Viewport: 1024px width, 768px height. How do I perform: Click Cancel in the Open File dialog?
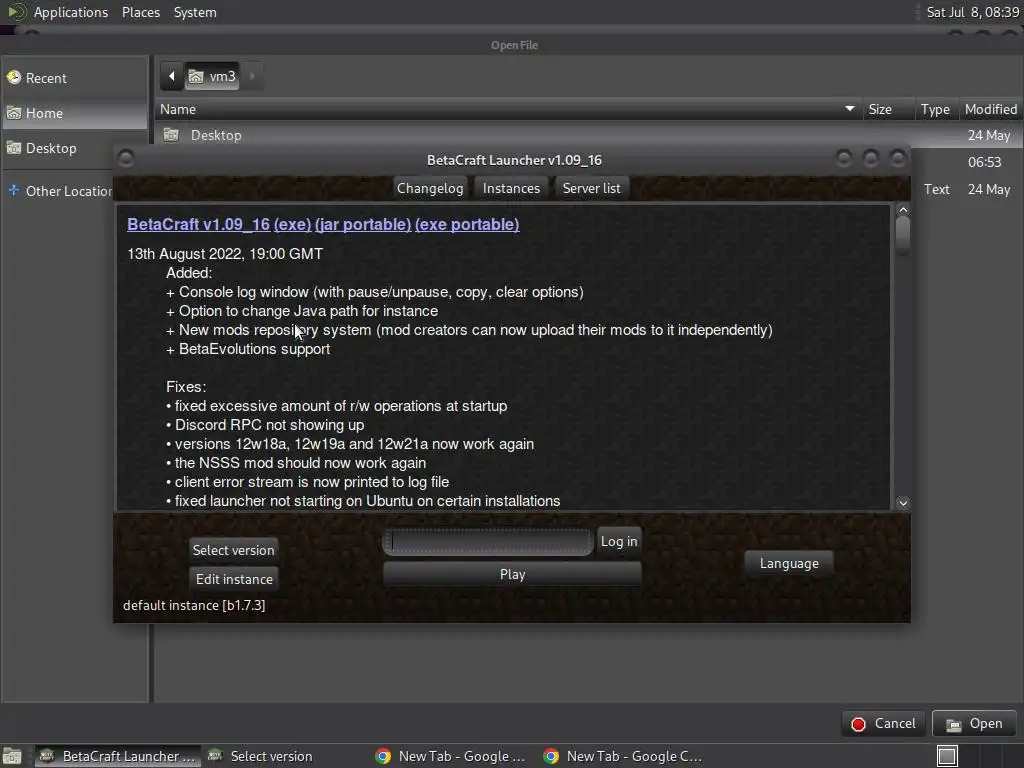883,724
